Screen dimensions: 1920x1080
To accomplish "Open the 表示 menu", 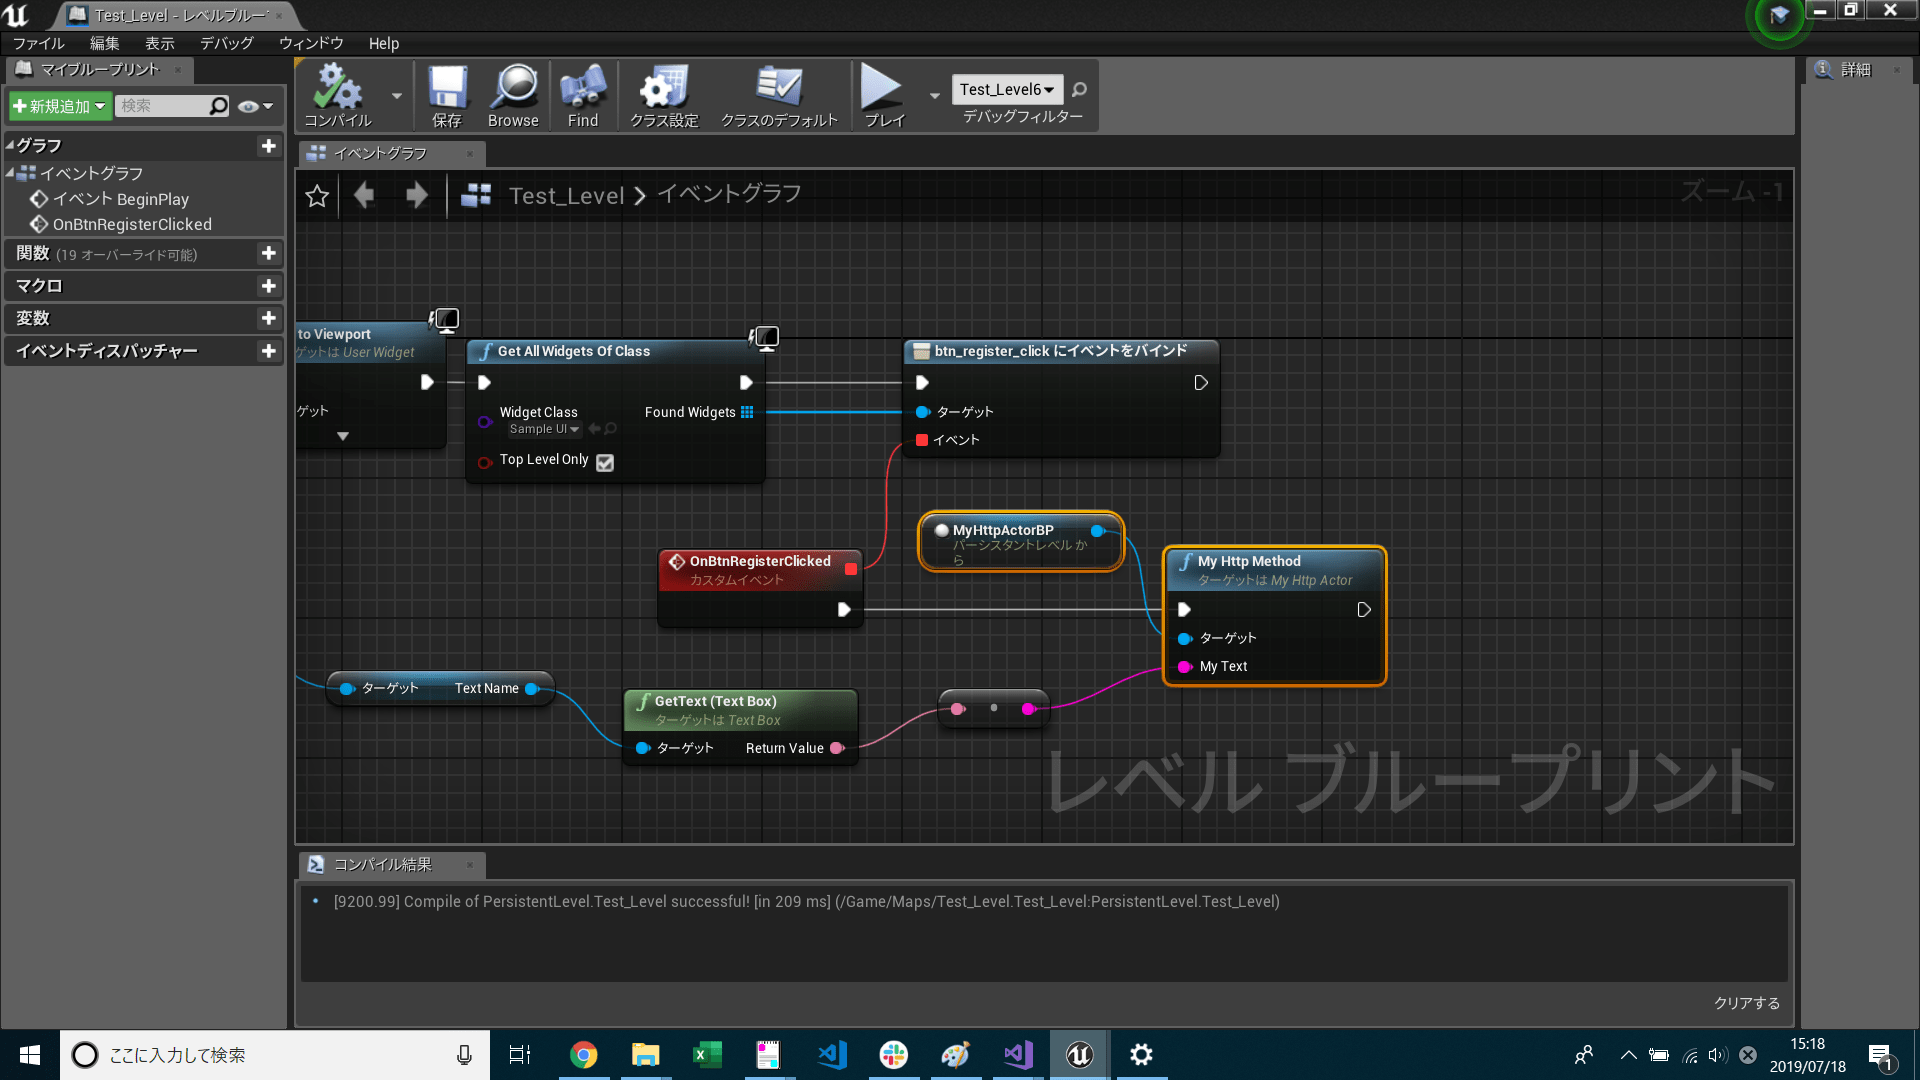I will (x=159, y=43).
